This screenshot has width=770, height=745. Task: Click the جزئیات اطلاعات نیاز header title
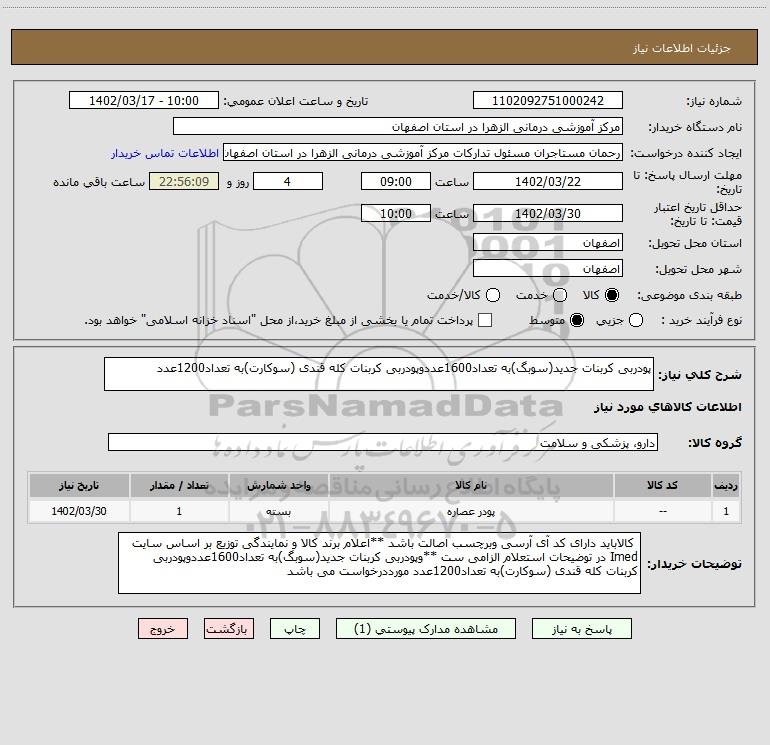pyautogui.click(x=682, y=48)
